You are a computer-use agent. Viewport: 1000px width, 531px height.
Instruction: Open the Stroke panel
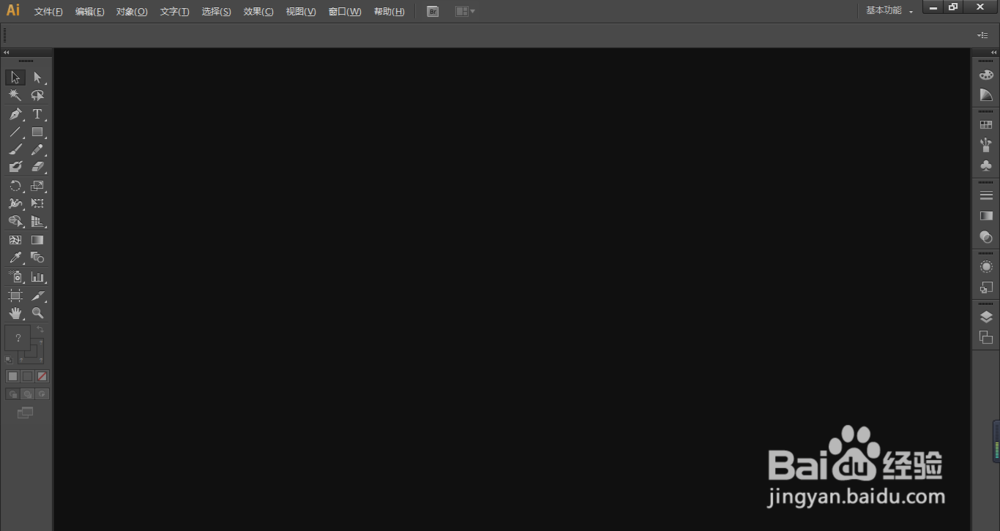click(x=986, y=196)
